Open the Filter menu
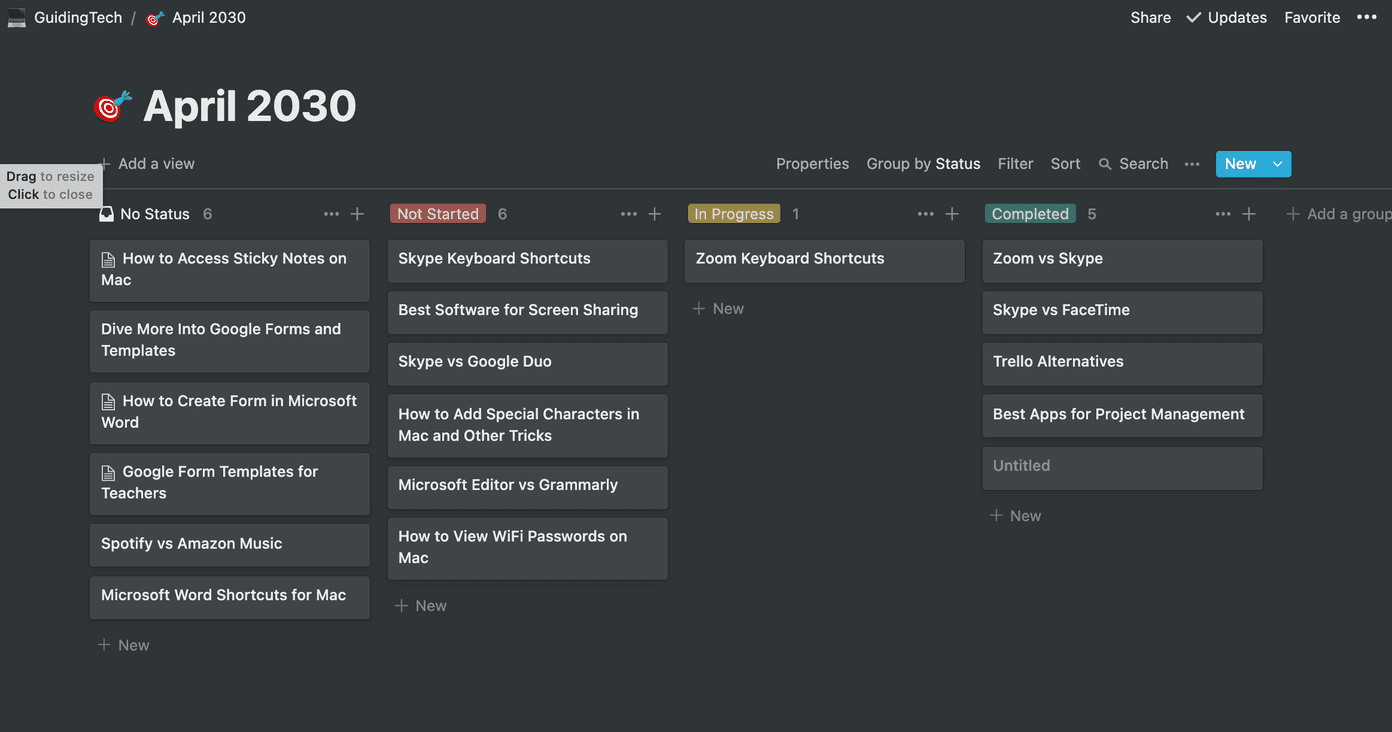Image resolution: width=1392 pixels, height=732 pixels. (x=1015, y=164)
